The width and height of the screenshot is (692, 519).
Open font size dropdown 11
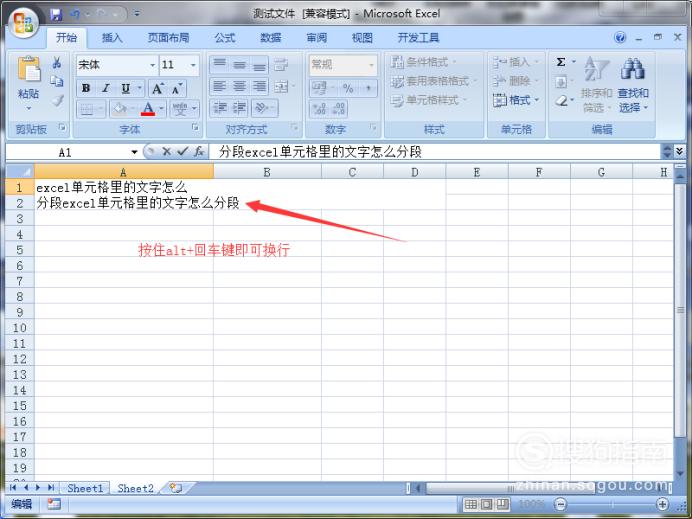[193, 65]
